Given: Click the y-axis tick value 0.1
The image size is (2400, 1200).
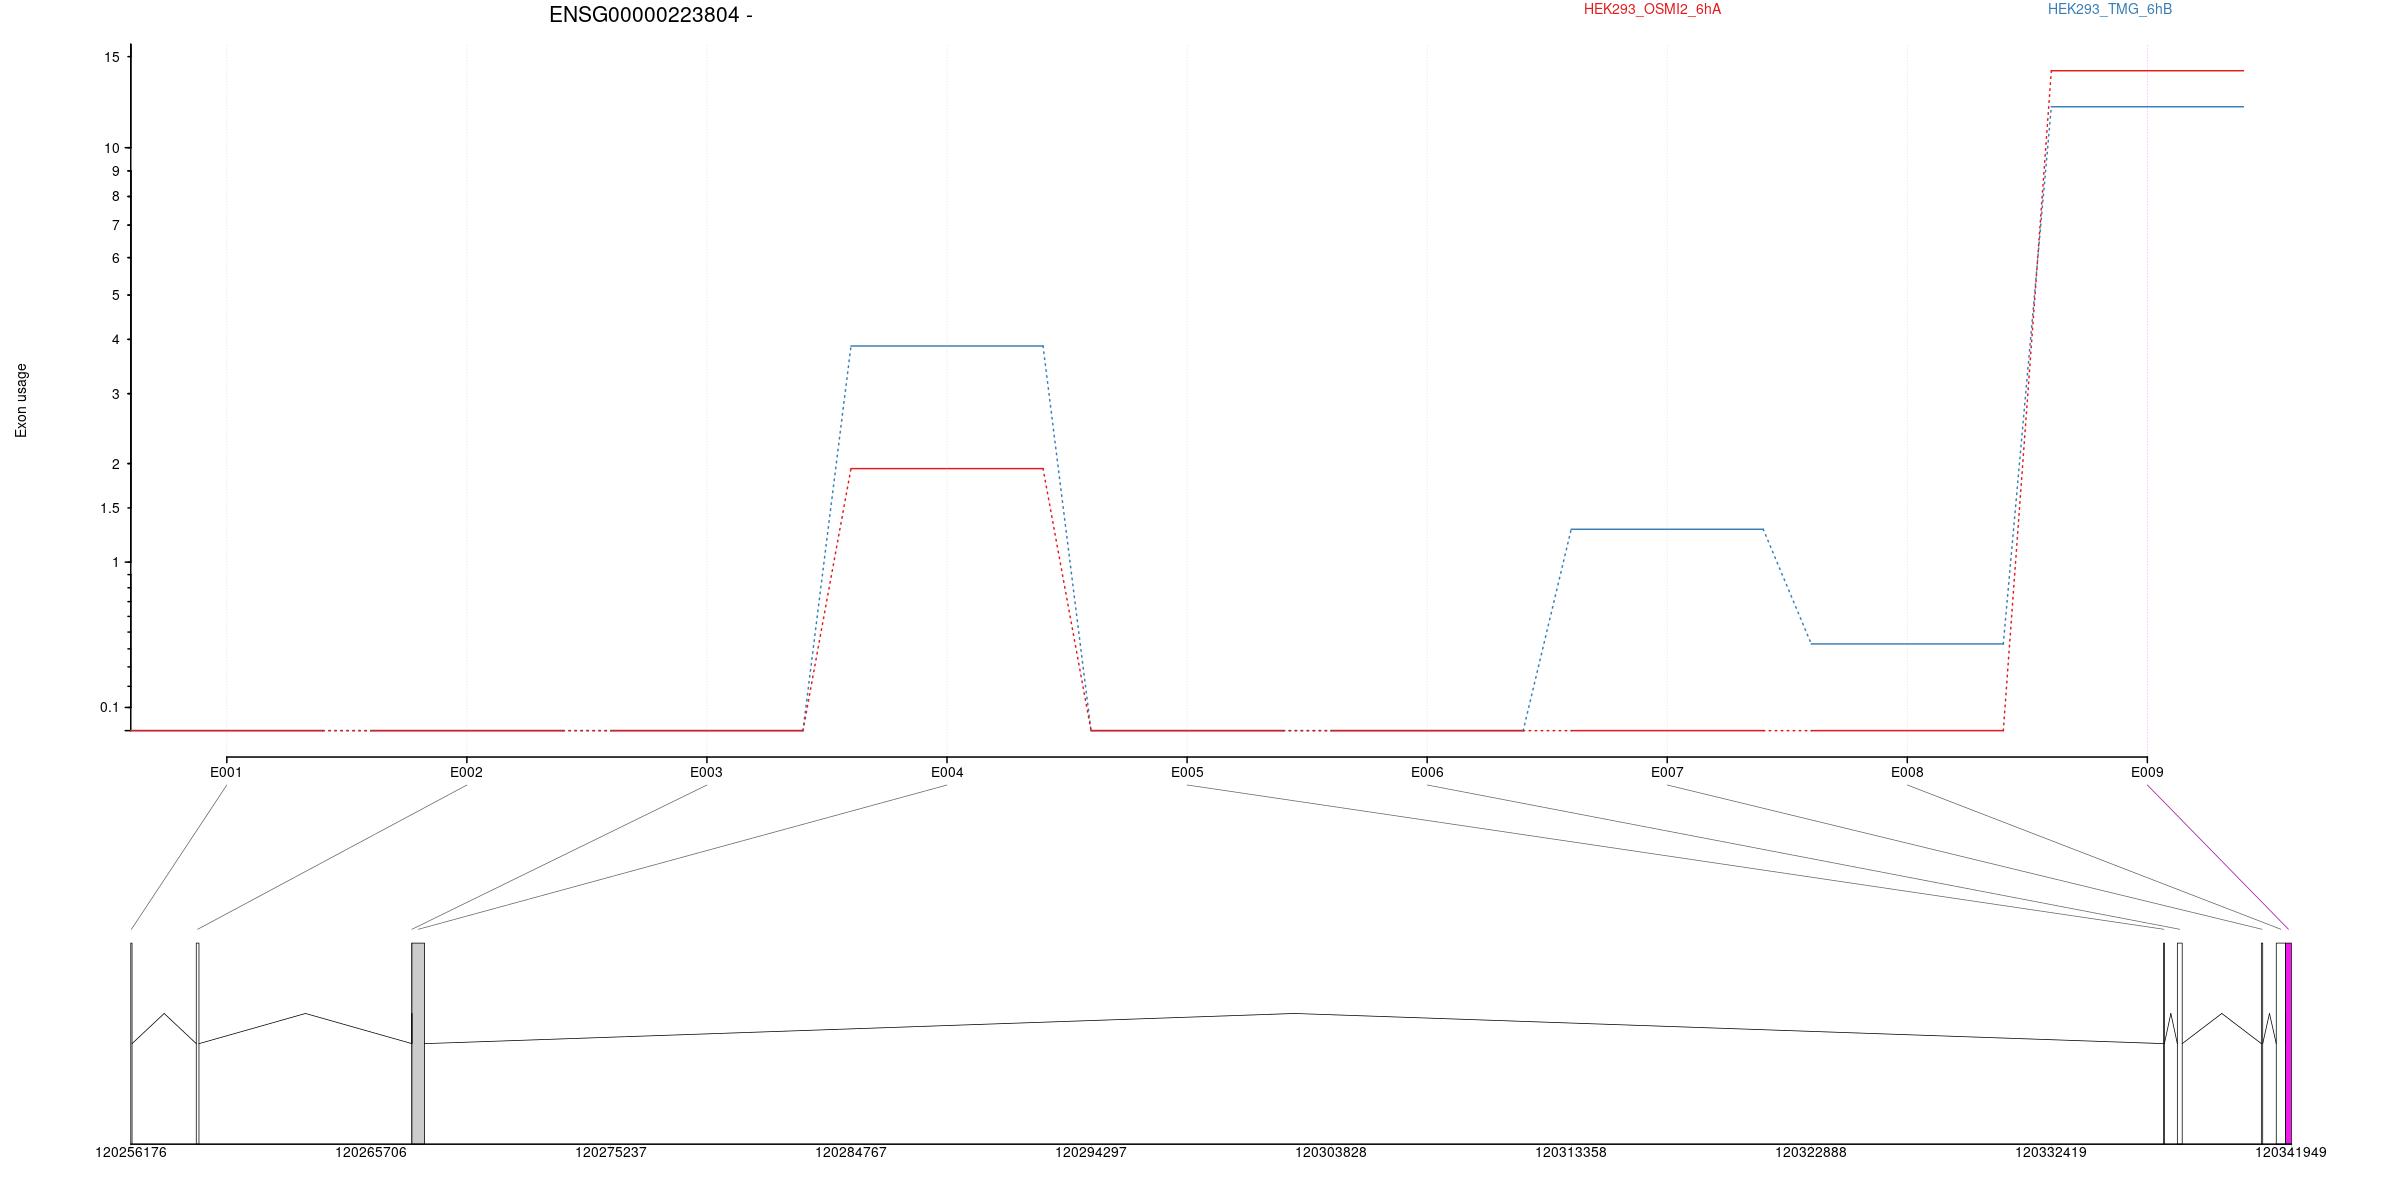Looking at the screenshot, I should (x=109, y=708).
